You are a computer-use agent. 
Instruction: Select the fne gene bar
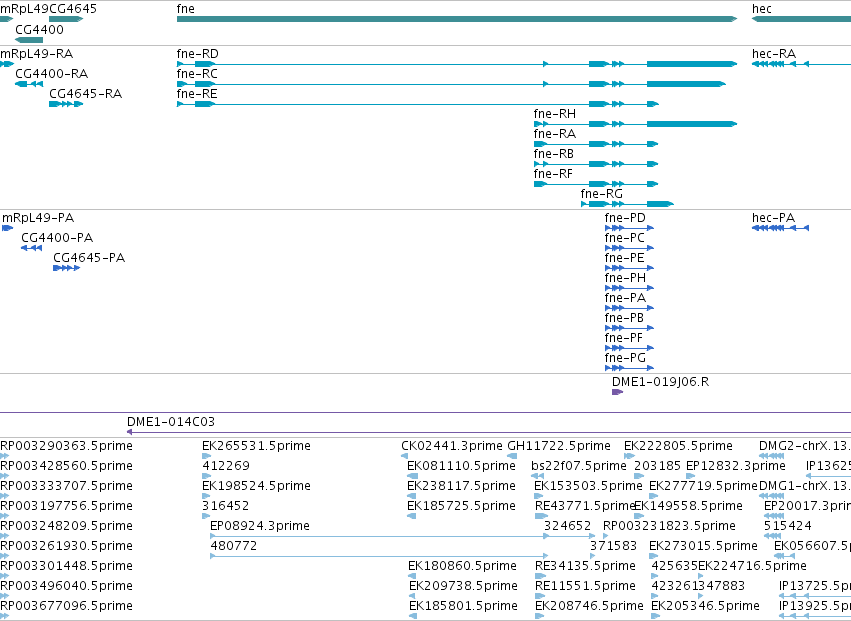457,19
